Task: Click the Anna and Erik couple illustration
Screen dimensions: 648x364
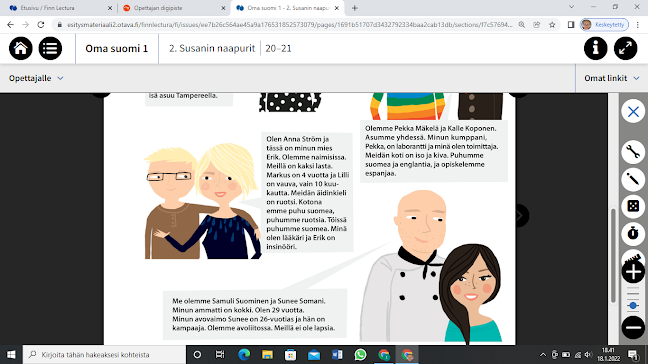Action: coord(203,201)
